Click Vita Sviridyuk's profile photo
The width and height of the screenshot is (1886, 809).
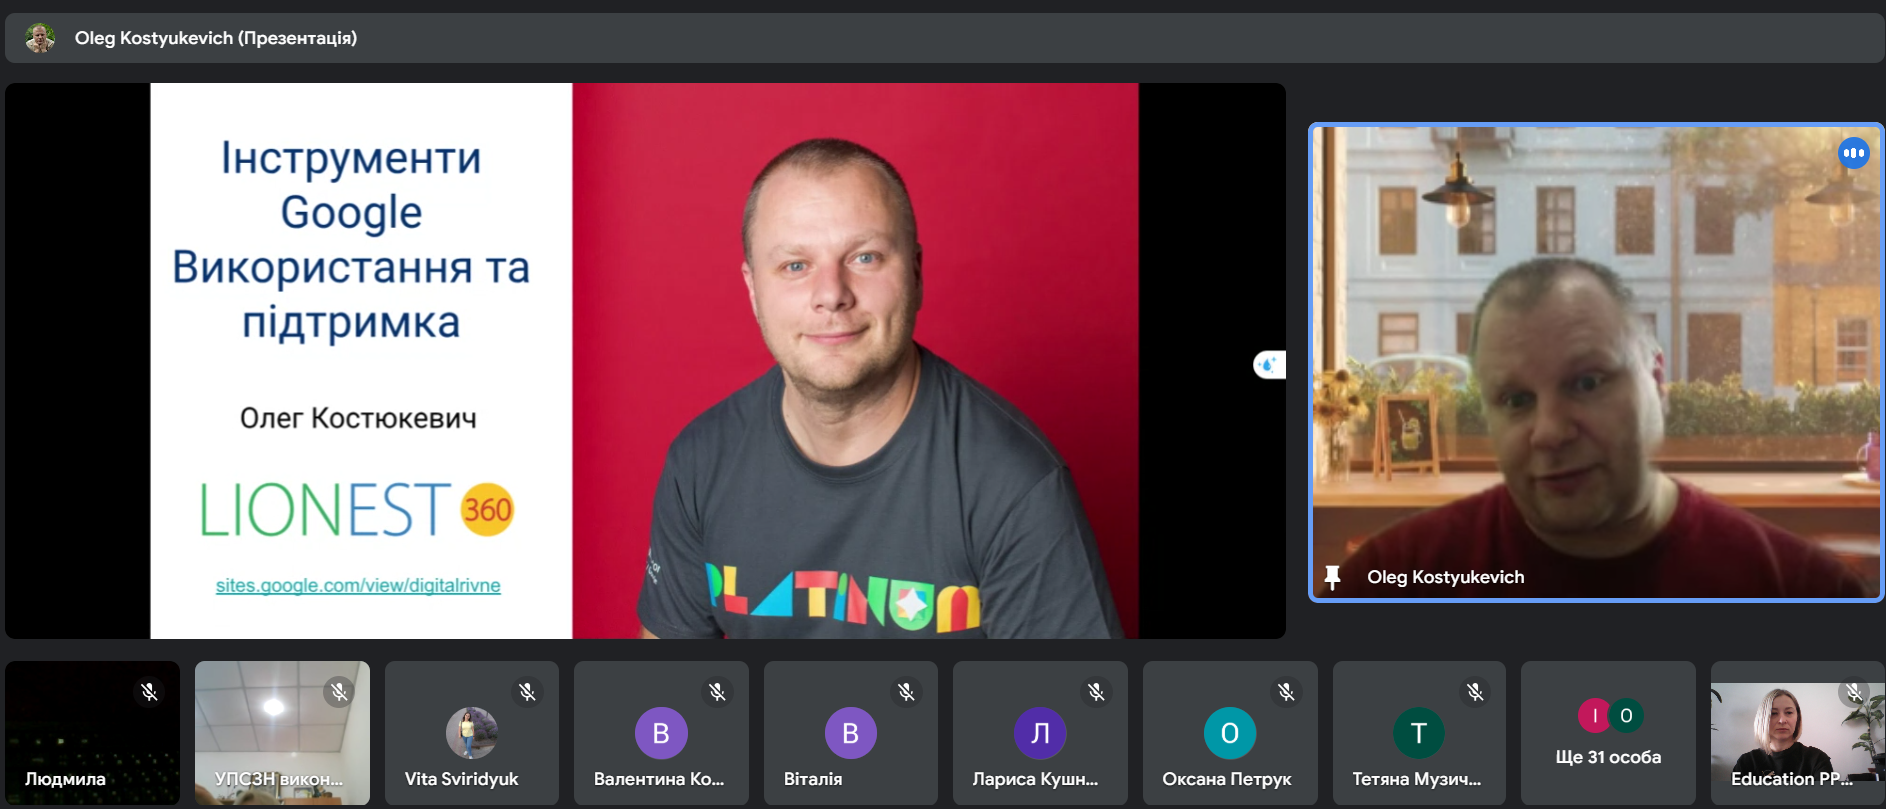coord(471,733)
